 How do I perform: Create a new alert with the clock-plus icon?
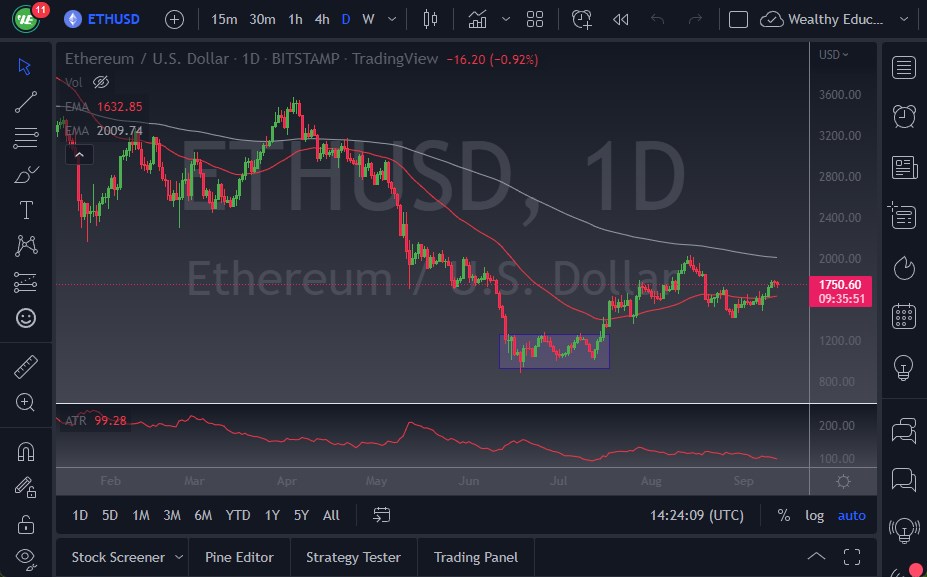581,18
